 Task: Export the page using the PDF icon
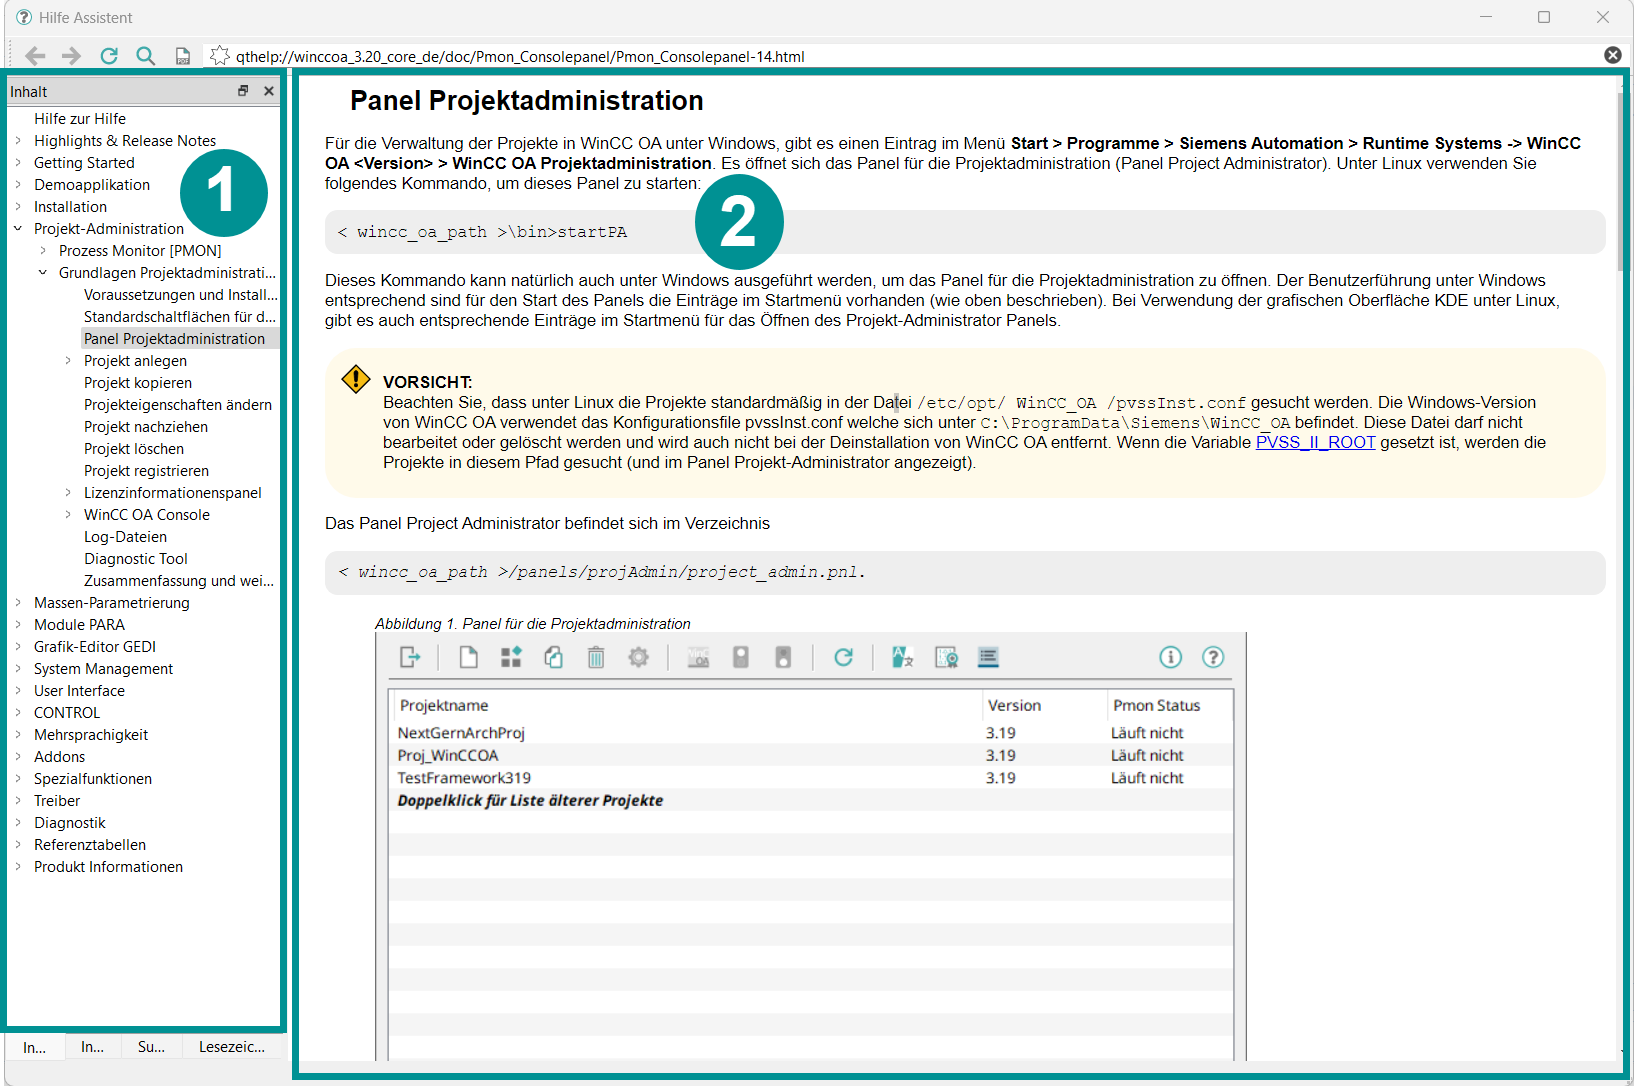pyautogui.click(x=183, y=56)
